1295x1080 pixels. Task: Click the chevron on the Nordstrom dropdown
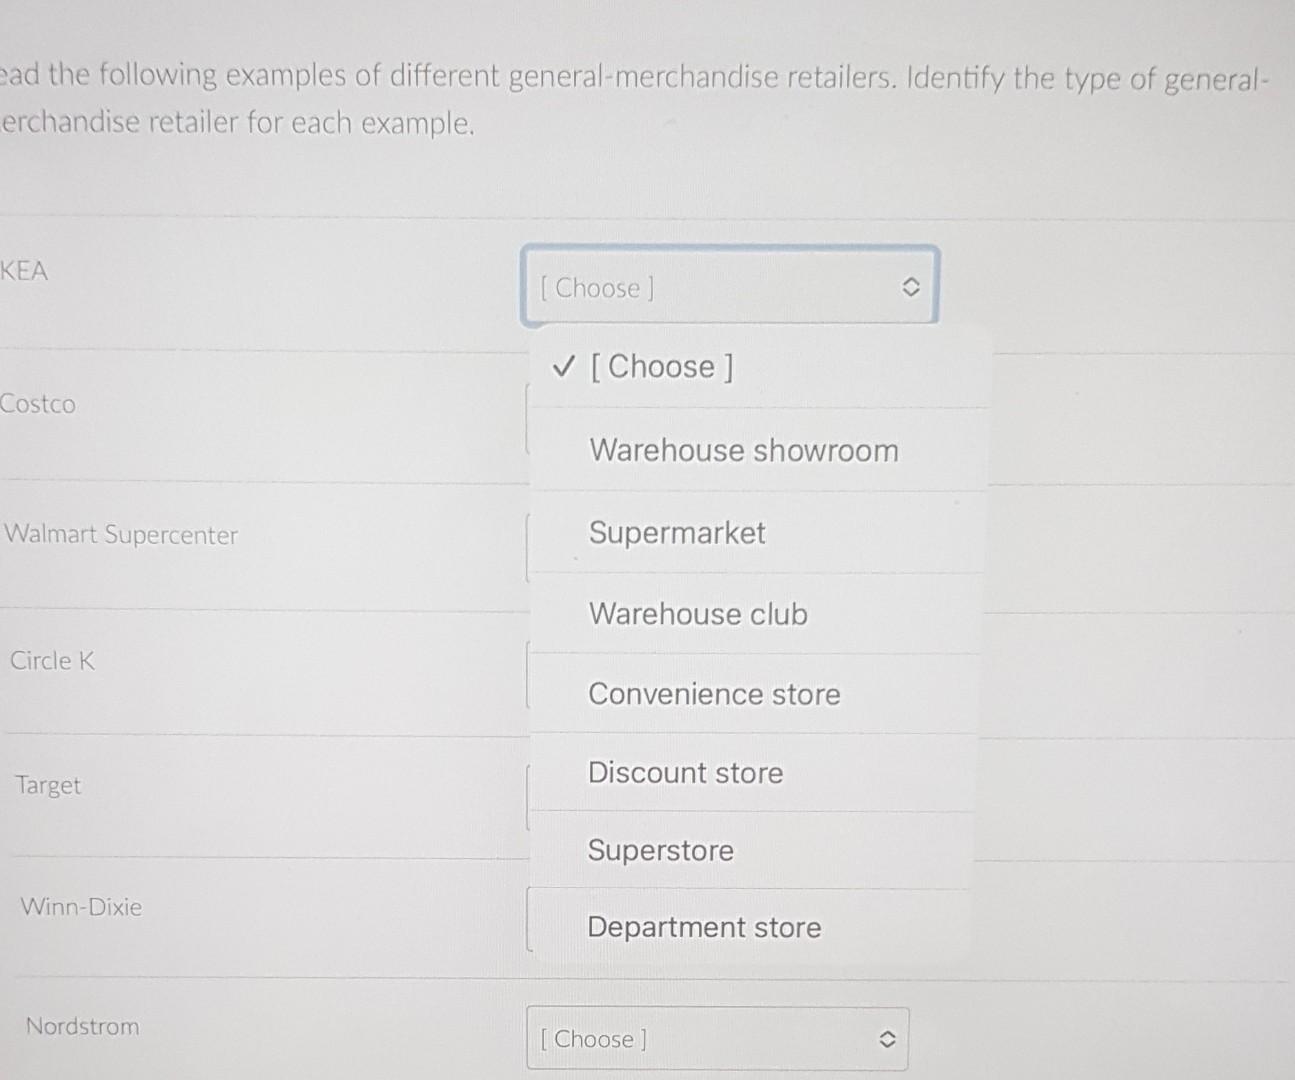point(886,1039)
